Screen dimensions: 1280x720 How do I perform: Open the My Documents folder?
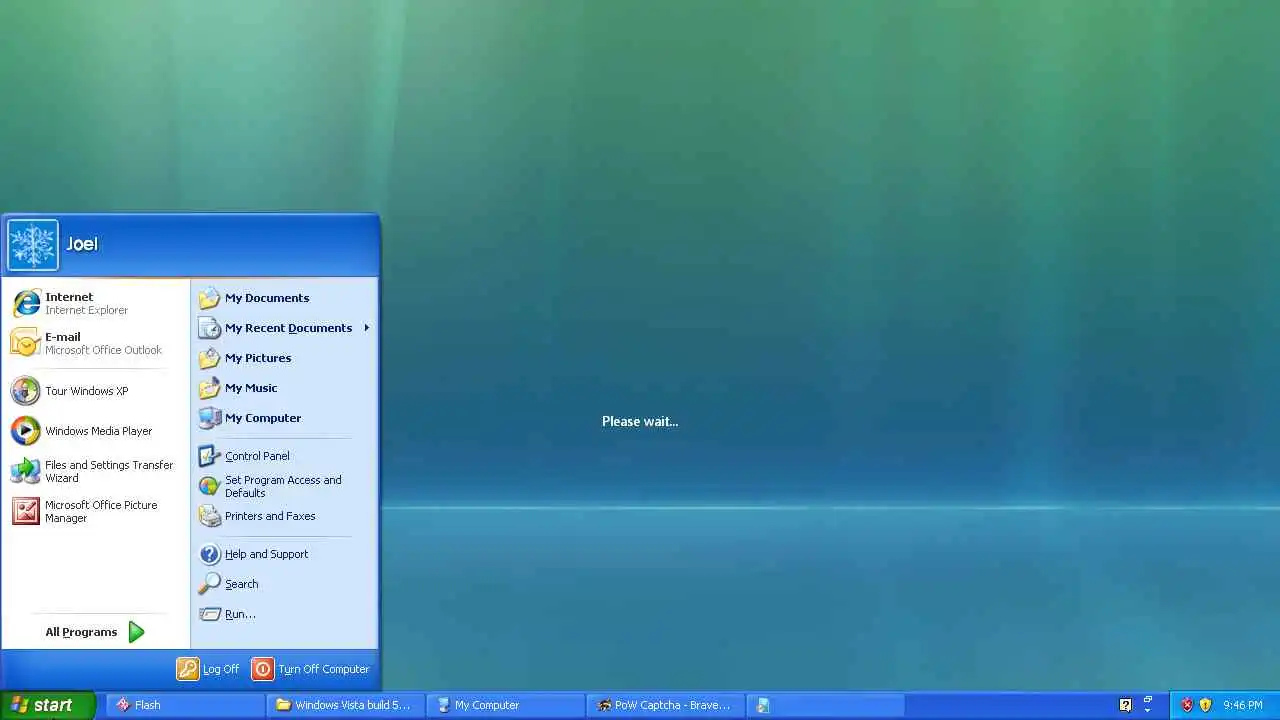click(x=284, y=298)
